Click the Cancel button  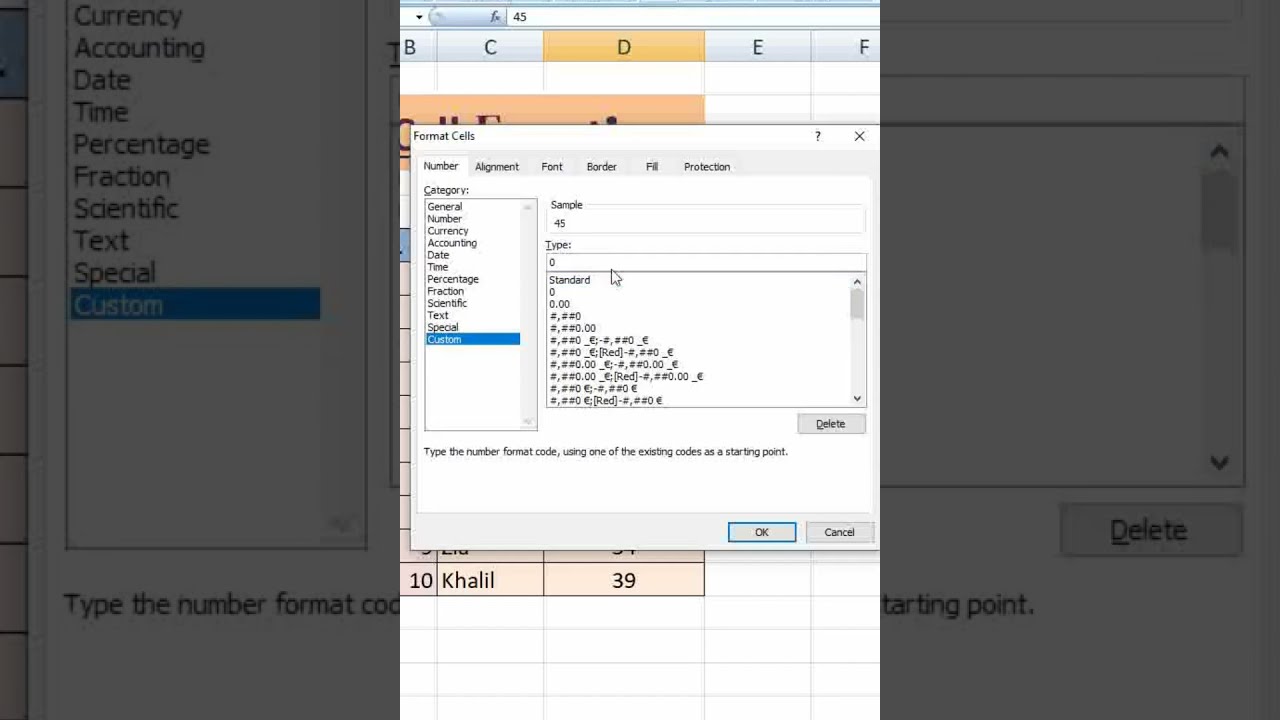(839, 532)
